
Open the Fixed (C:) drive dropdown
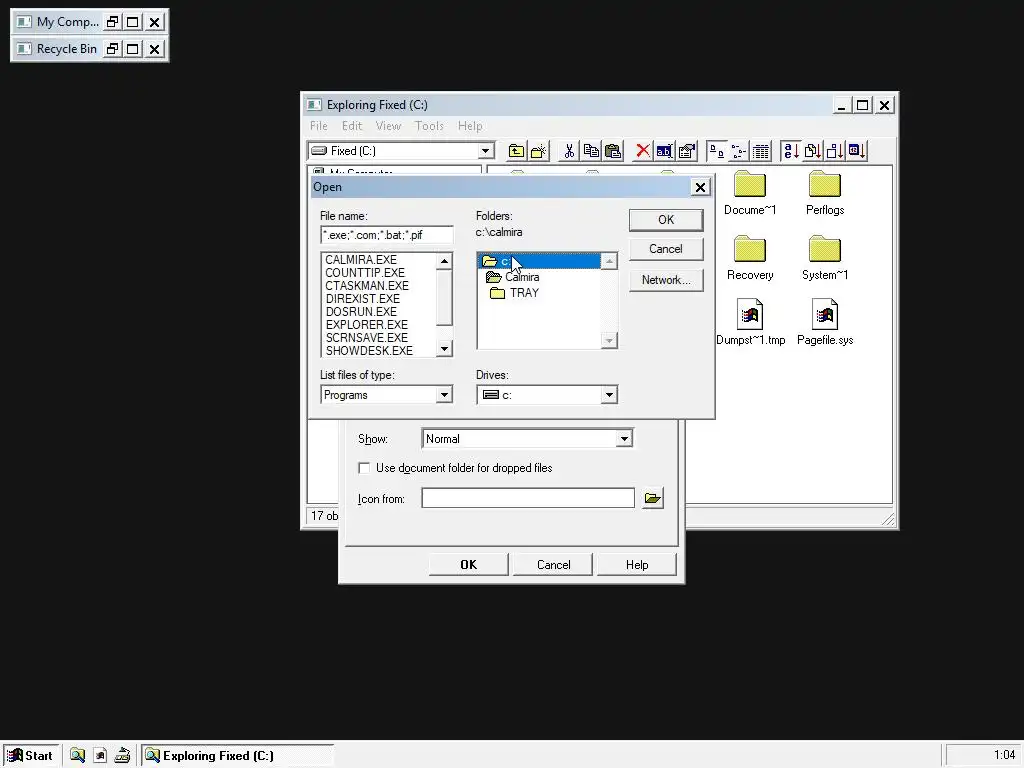point(485,152)
